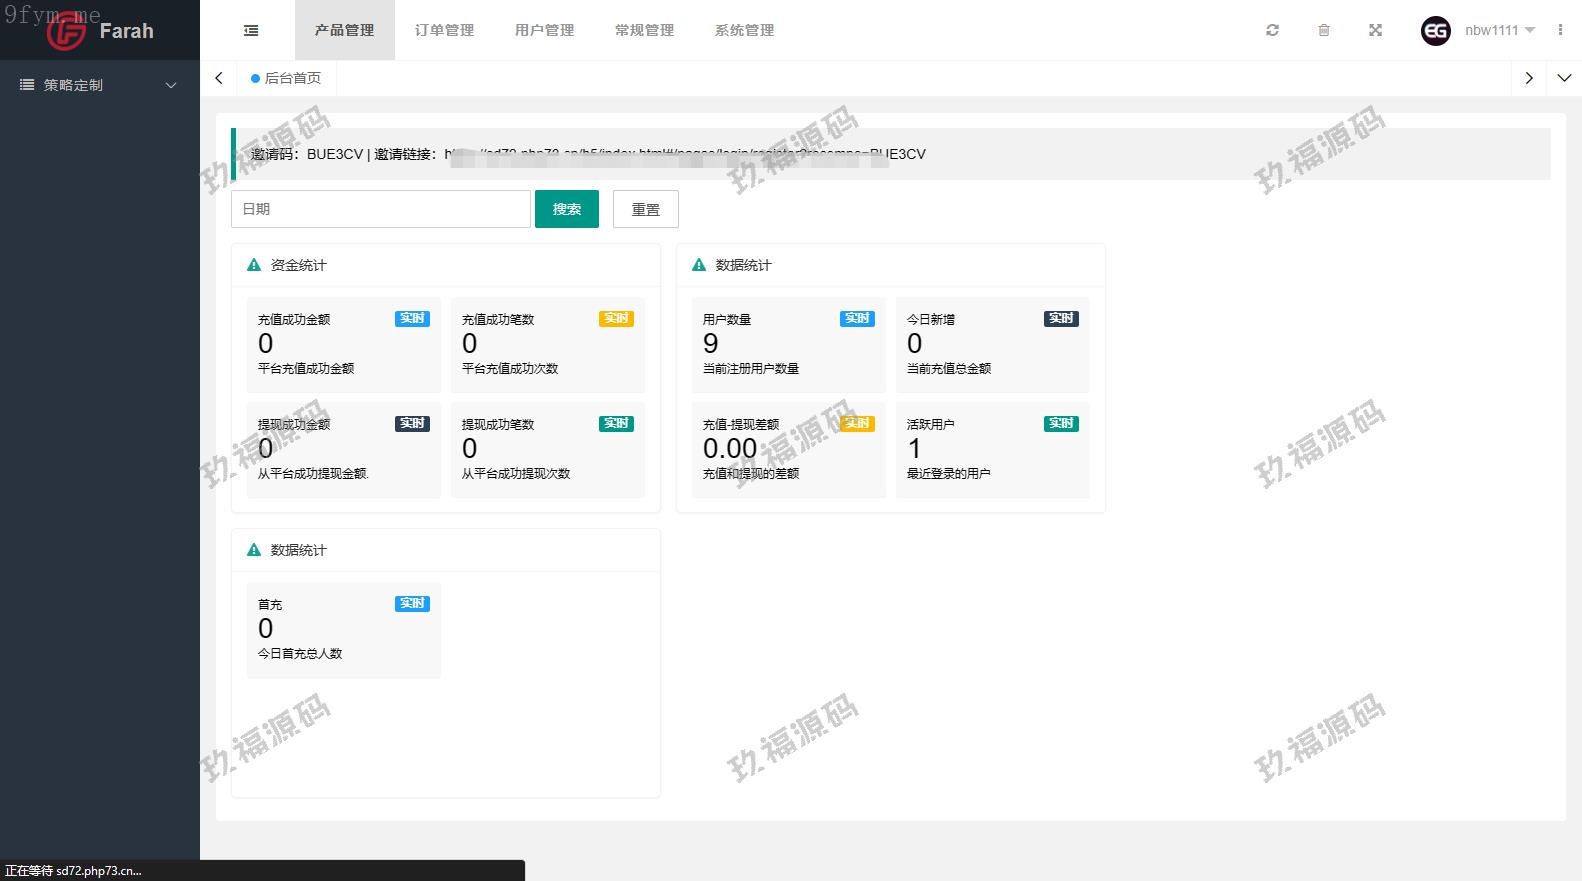The height and width of the screenshot is (881, 1582).
Task: Click the refresh icon in top bar
Action: click(x=1272, y=30)
